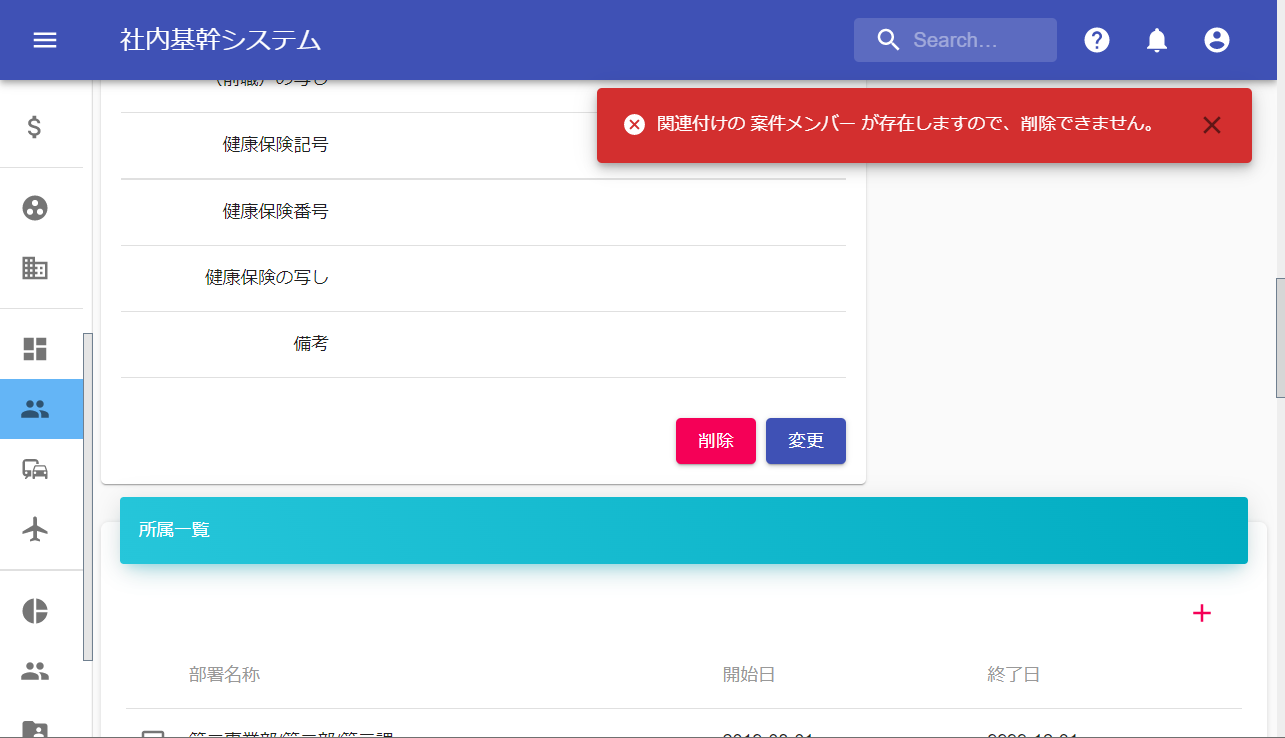1285x738 pixels.
Task: Click the dollar sign sidebar icon
Action: point(35,128)
